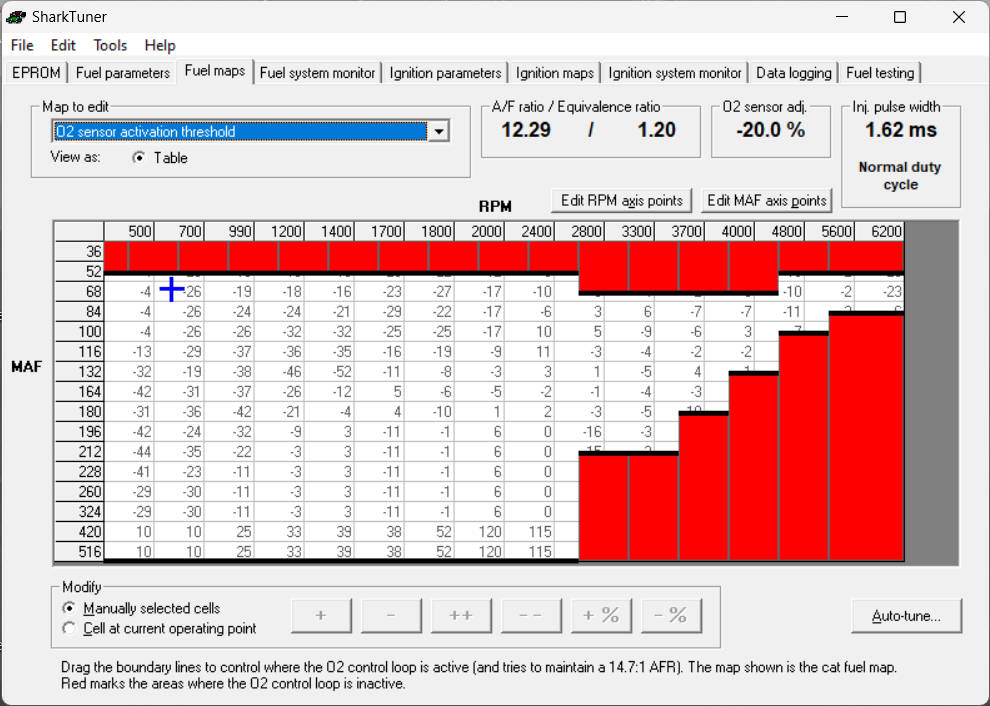This screenshot has height=706, width=990.
Task: Switch to the Fuel parameters tab
Action: (x=122, y=73)
